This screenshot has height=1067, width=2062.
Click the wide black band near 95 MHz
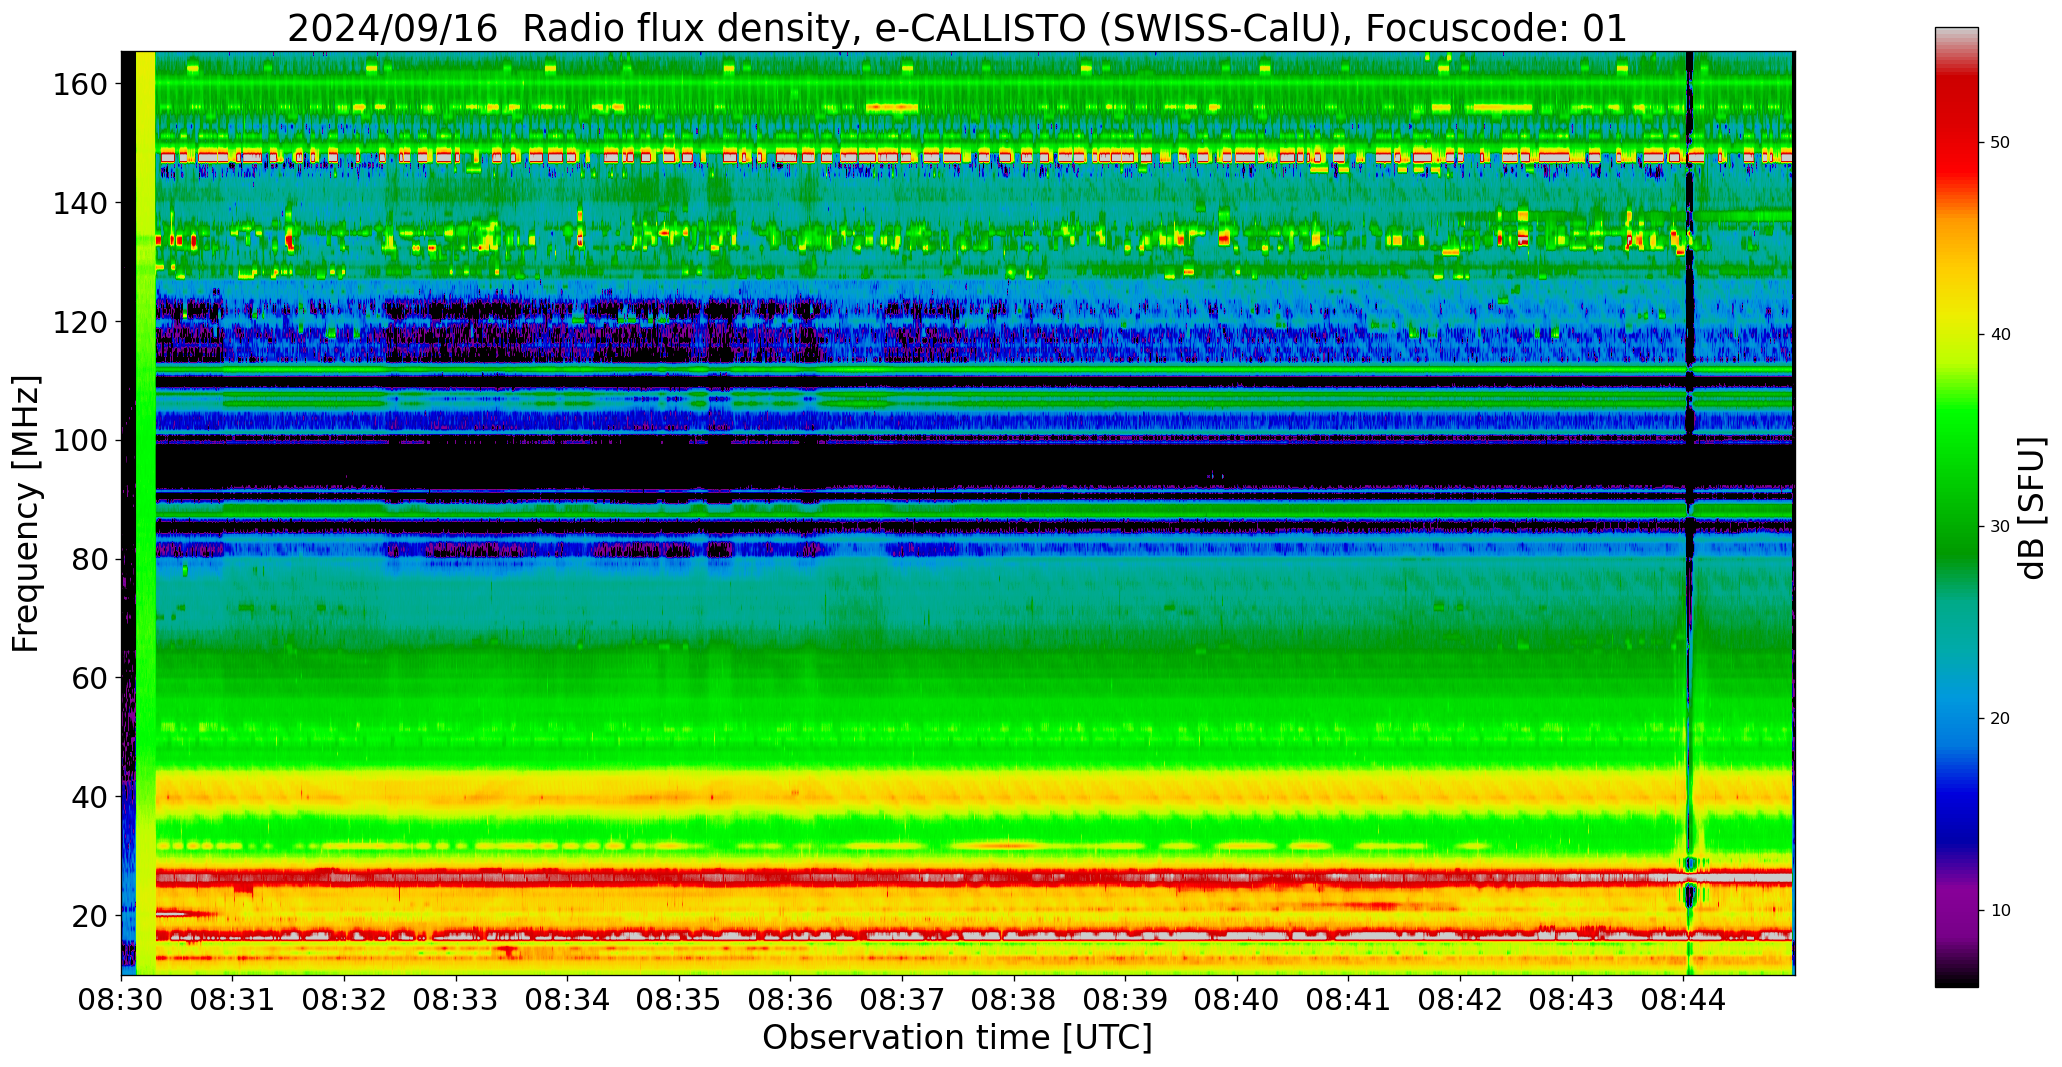coord(974,467)
